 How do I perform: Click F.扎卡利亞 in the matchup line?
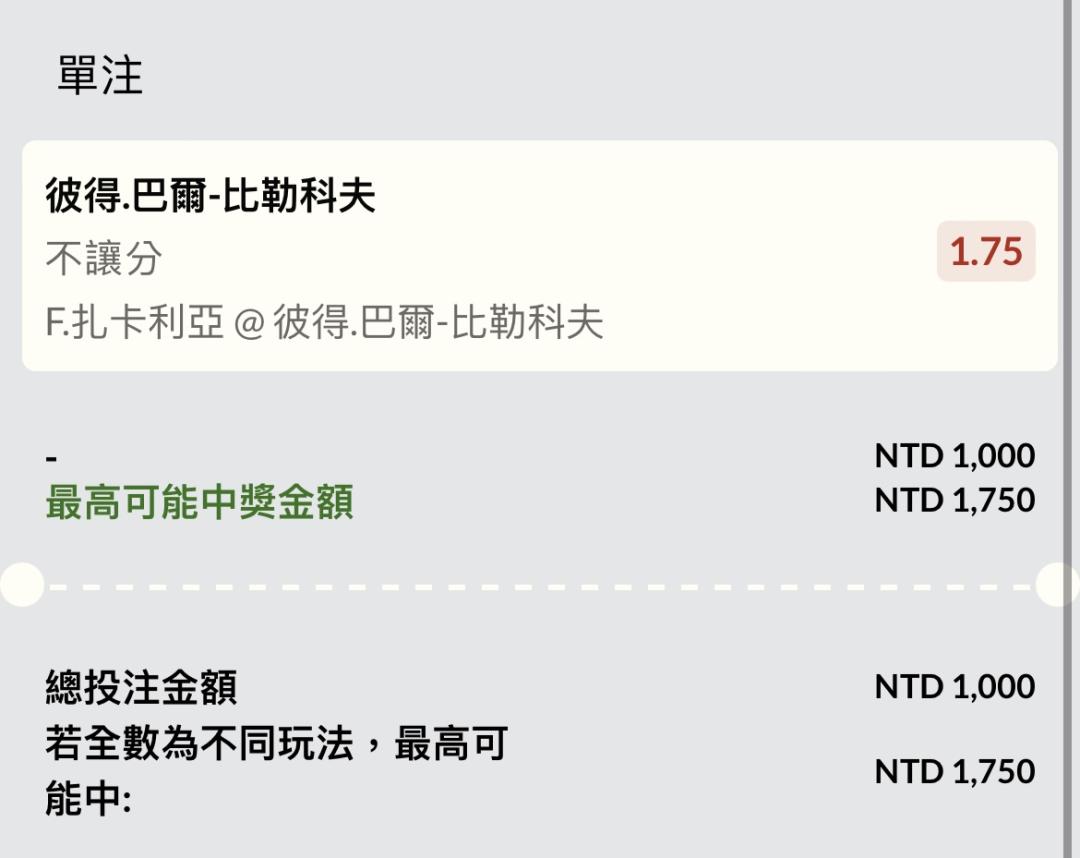coord(134,323)
